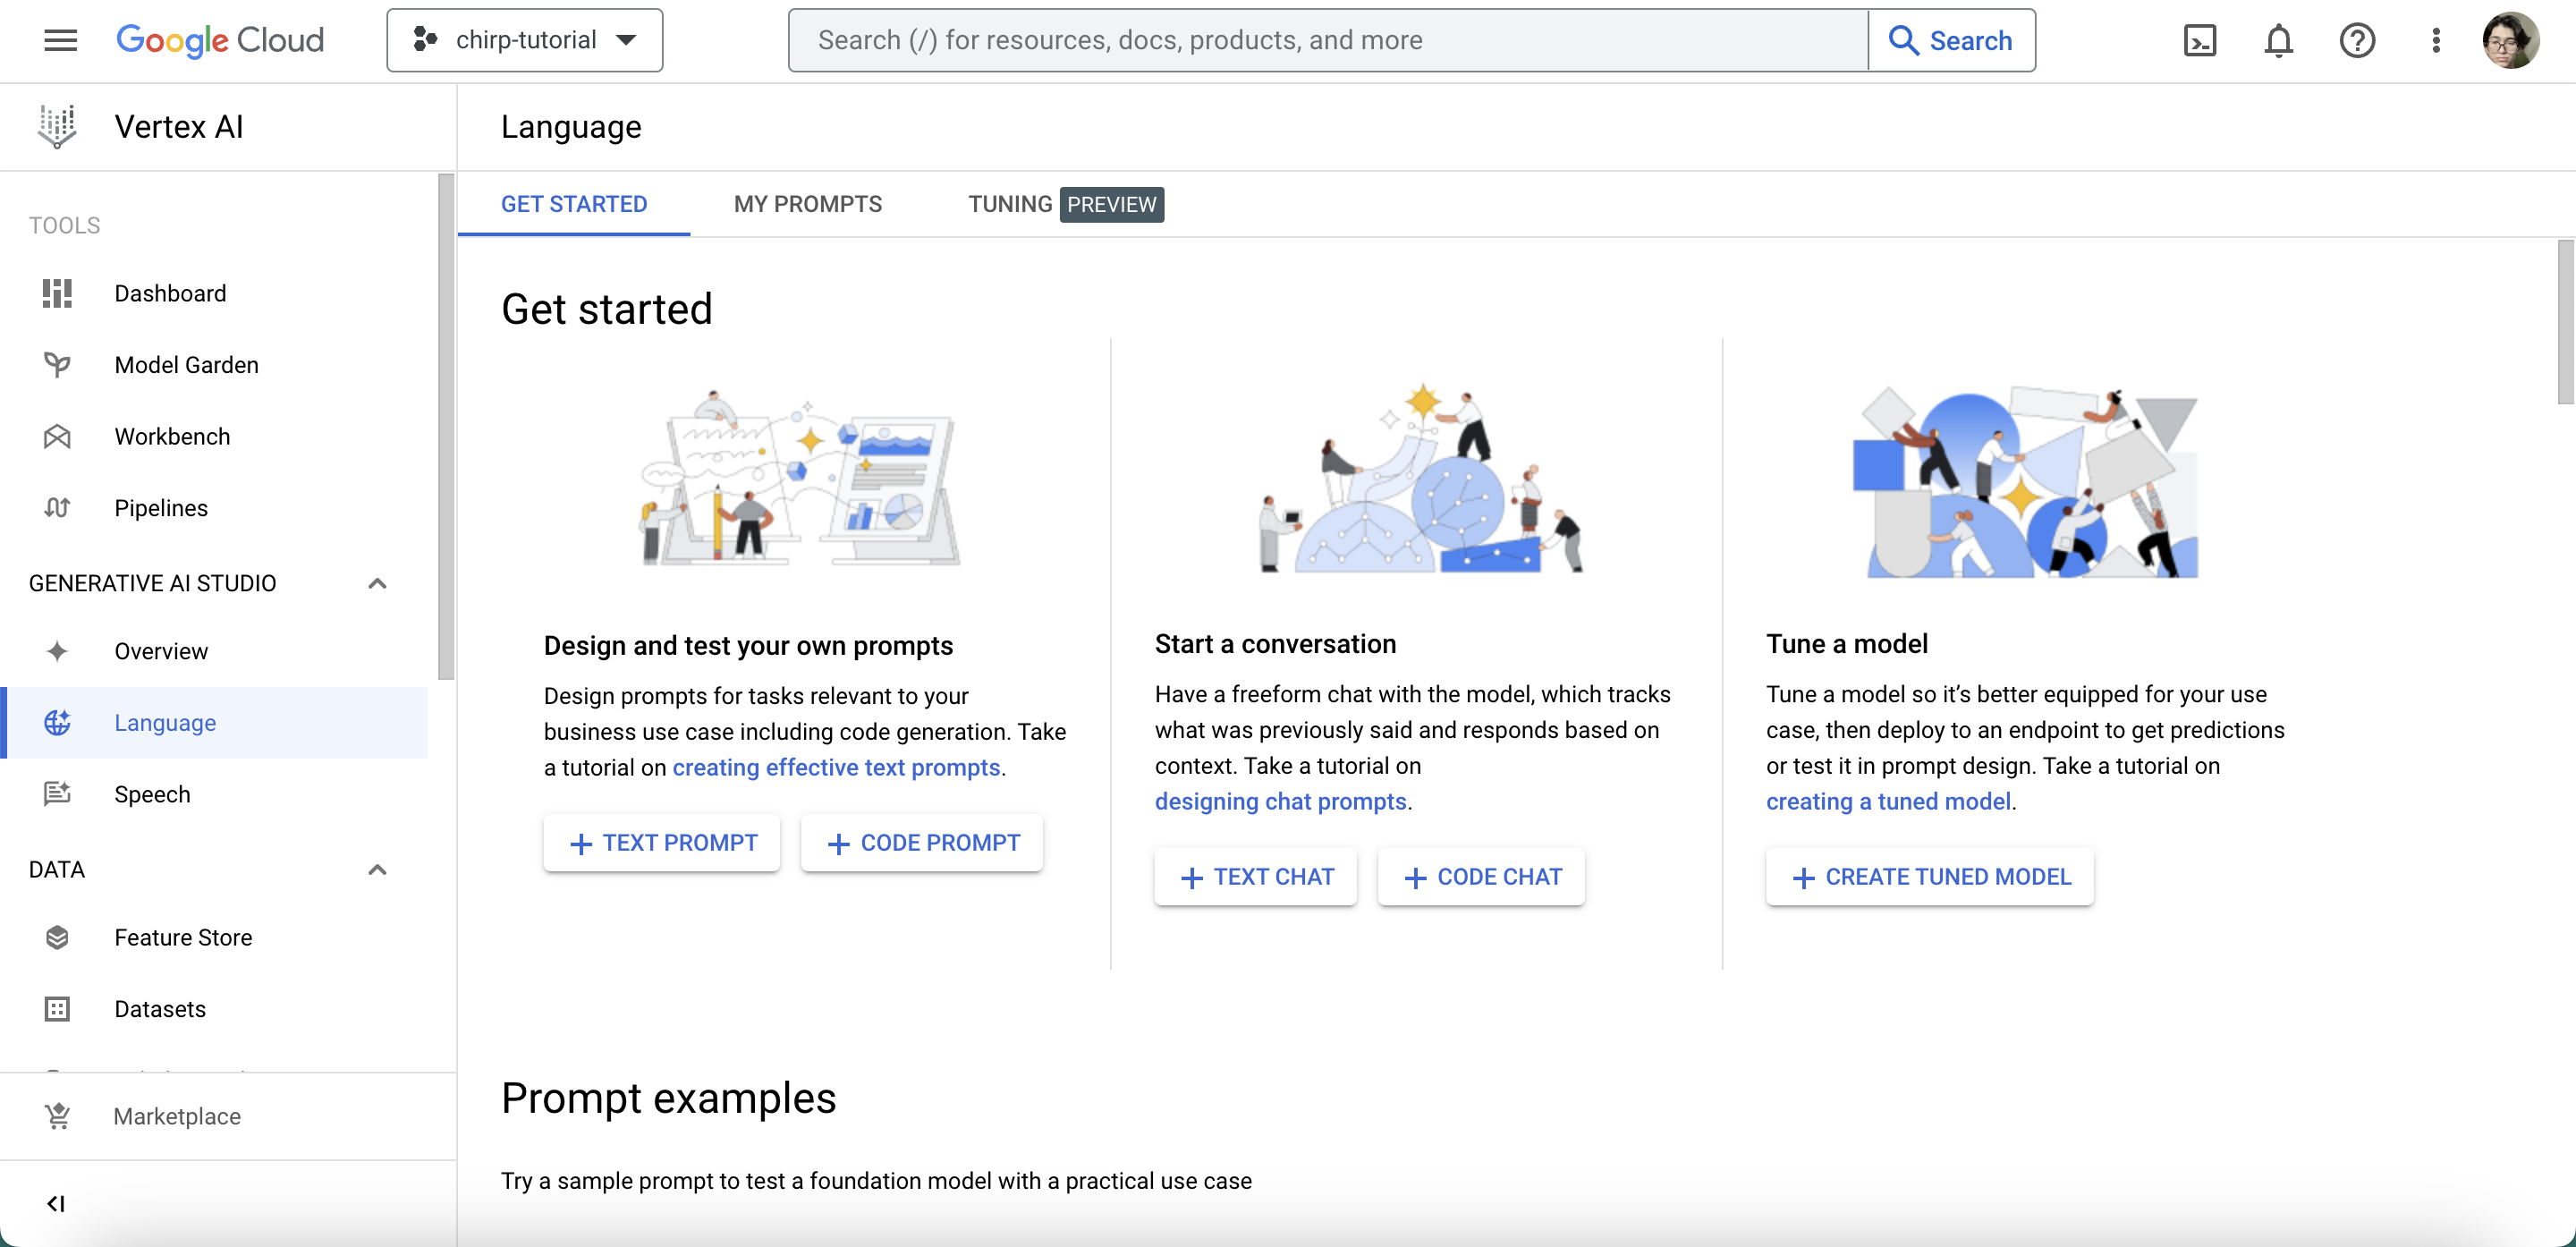Image resolution: width=2576 pixels, height=1247 pixels.
Task: Activate Cloud Shell terminal icon
Action: (x=2199, y=40)
